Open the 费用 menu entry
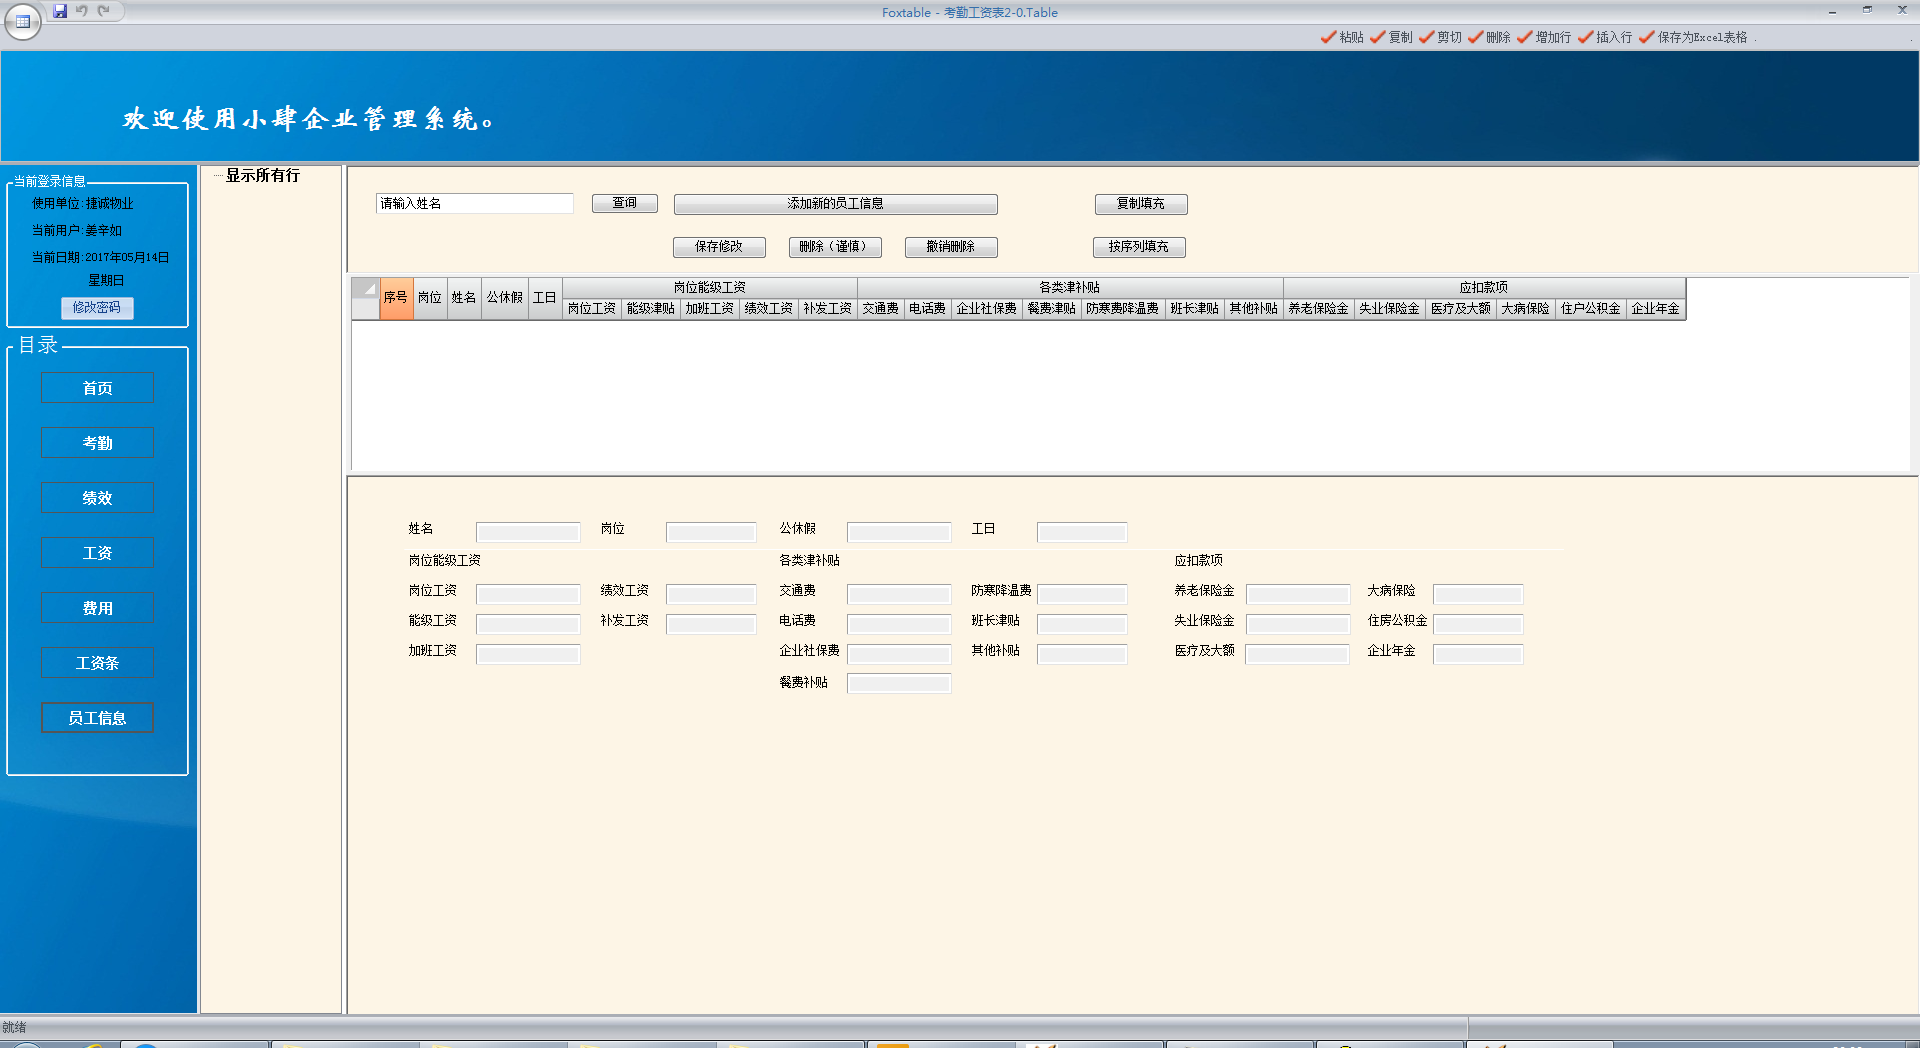The width and height of the screenshot is (1920, 1048). click(x=97, y=608)
